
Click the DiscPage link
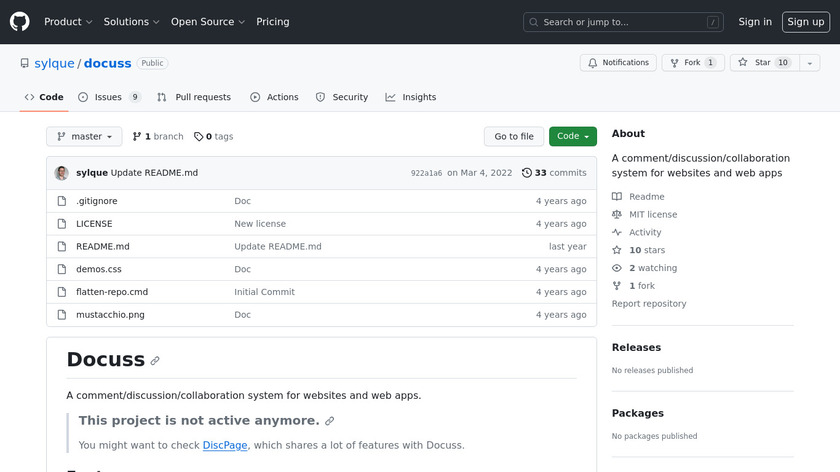point(226,445)
